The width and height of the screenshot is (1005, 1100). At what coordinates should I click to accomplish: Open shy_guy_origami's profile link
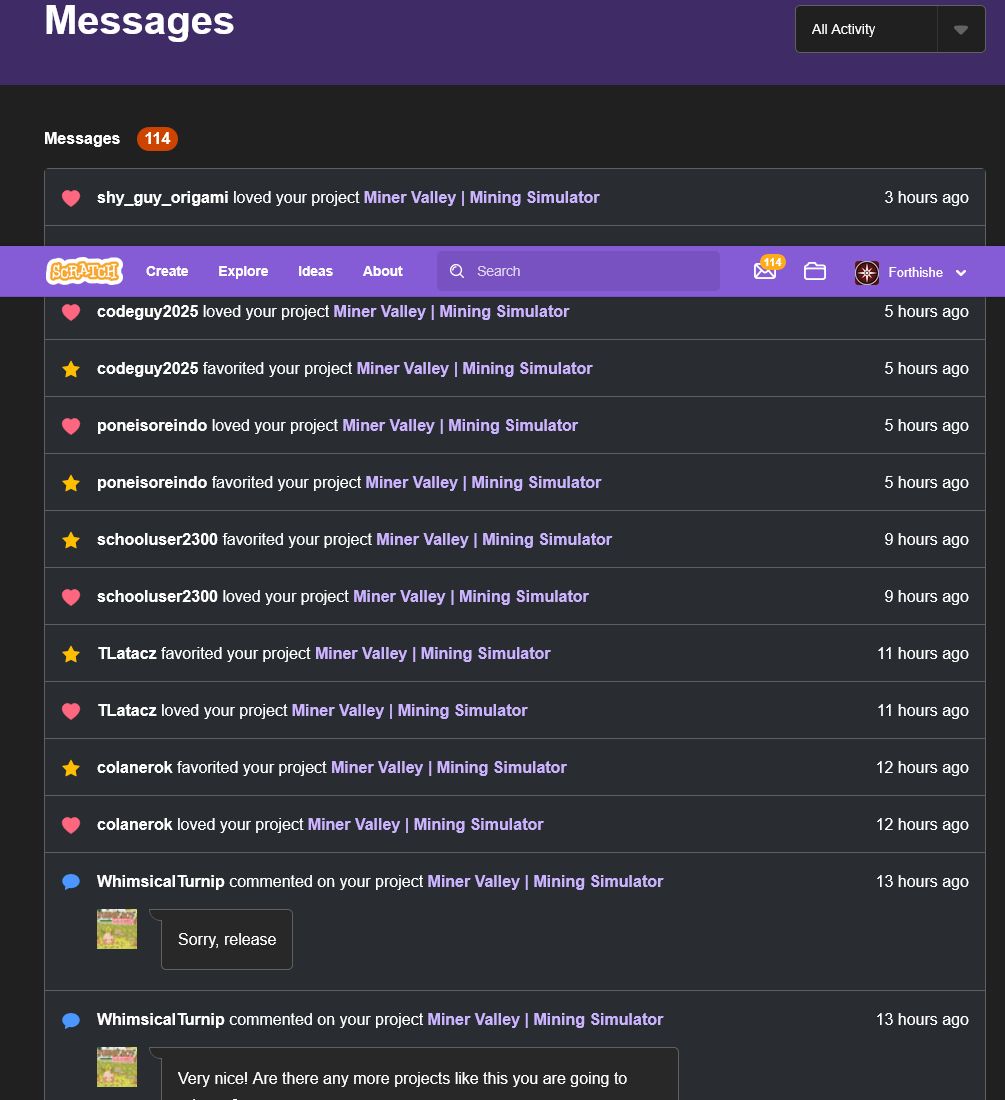pos(162,198)
